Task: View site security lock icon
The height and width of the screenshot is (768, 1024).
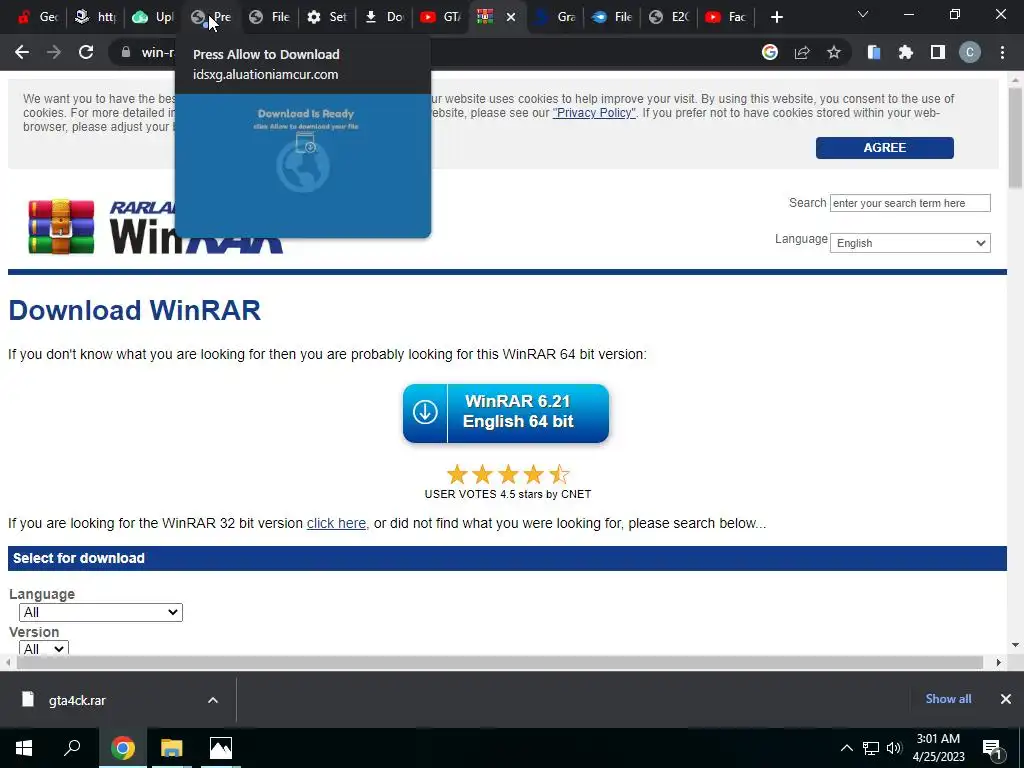Action: pyautogui.click(x=126, y=52)
